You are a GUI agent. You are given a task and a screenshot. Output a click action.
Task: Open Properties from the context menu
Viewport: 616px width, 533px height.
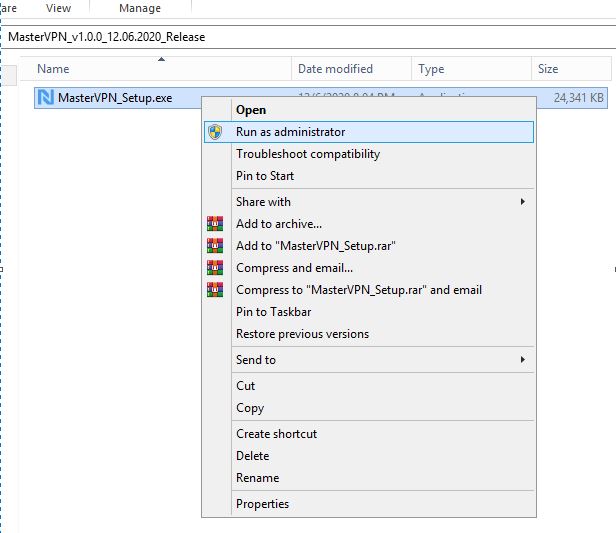pos(369,503)
